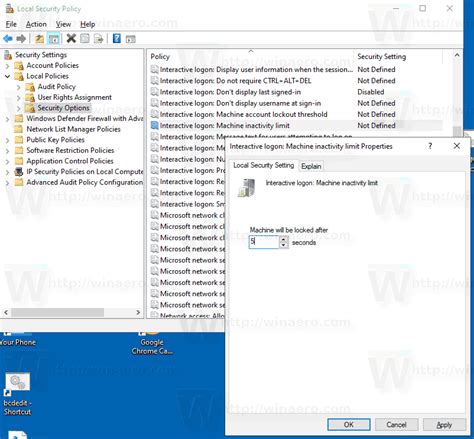The image size is (474, 439).
Task: Click the Cancel button
Action: tap(396, 424)
